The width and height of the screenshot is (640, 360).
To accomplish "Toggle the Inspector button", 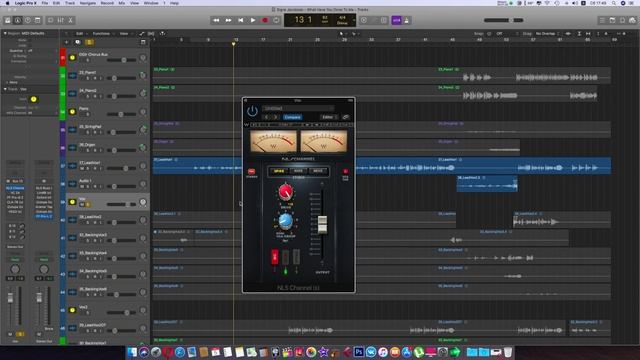I will 18,20.
